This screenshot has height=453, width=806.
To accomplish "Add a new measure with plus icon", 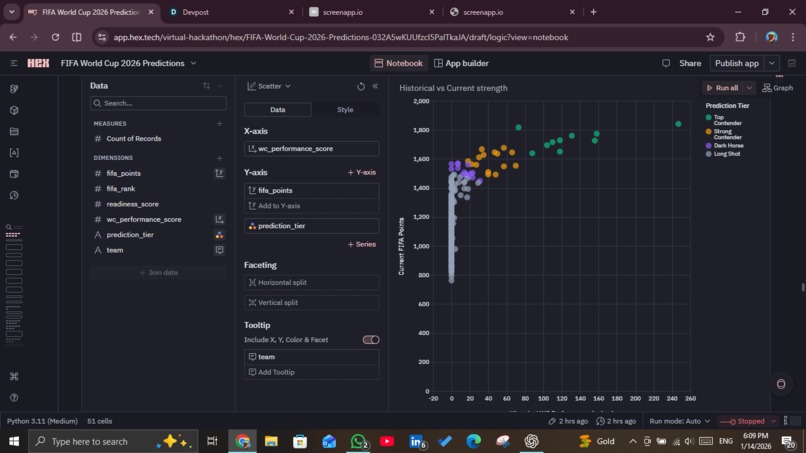I will 219,123.
